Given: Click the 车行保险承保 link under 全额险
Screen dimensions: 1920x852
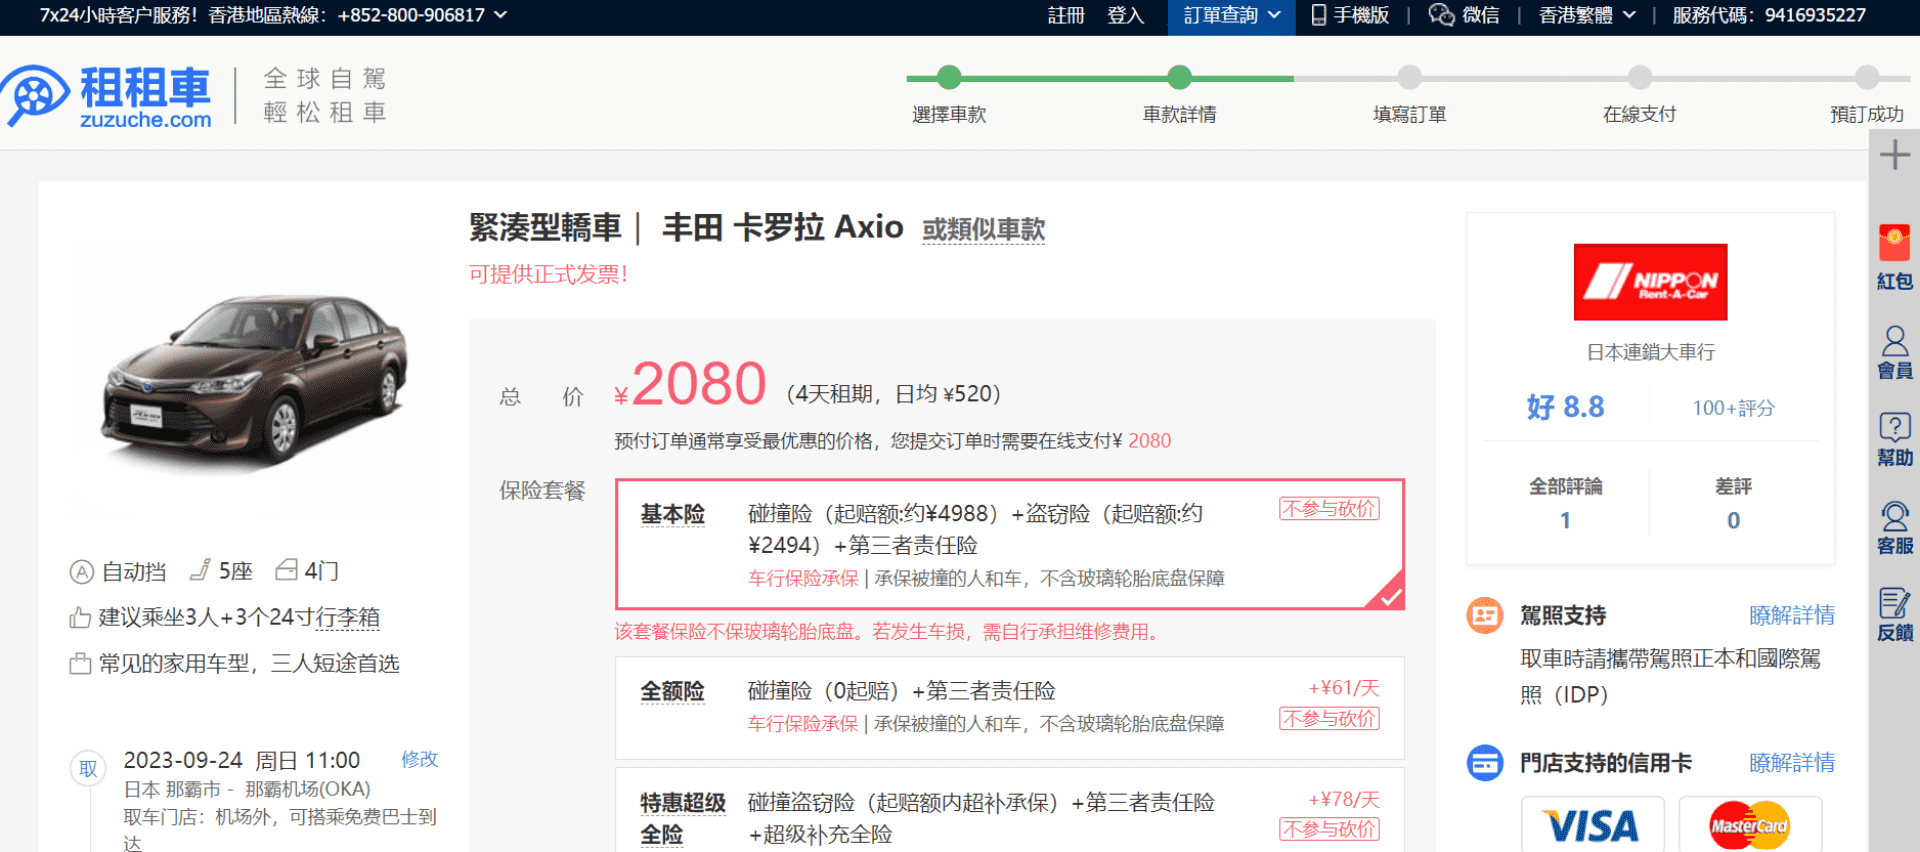Looking at the screenshot, I should point(803,723).
